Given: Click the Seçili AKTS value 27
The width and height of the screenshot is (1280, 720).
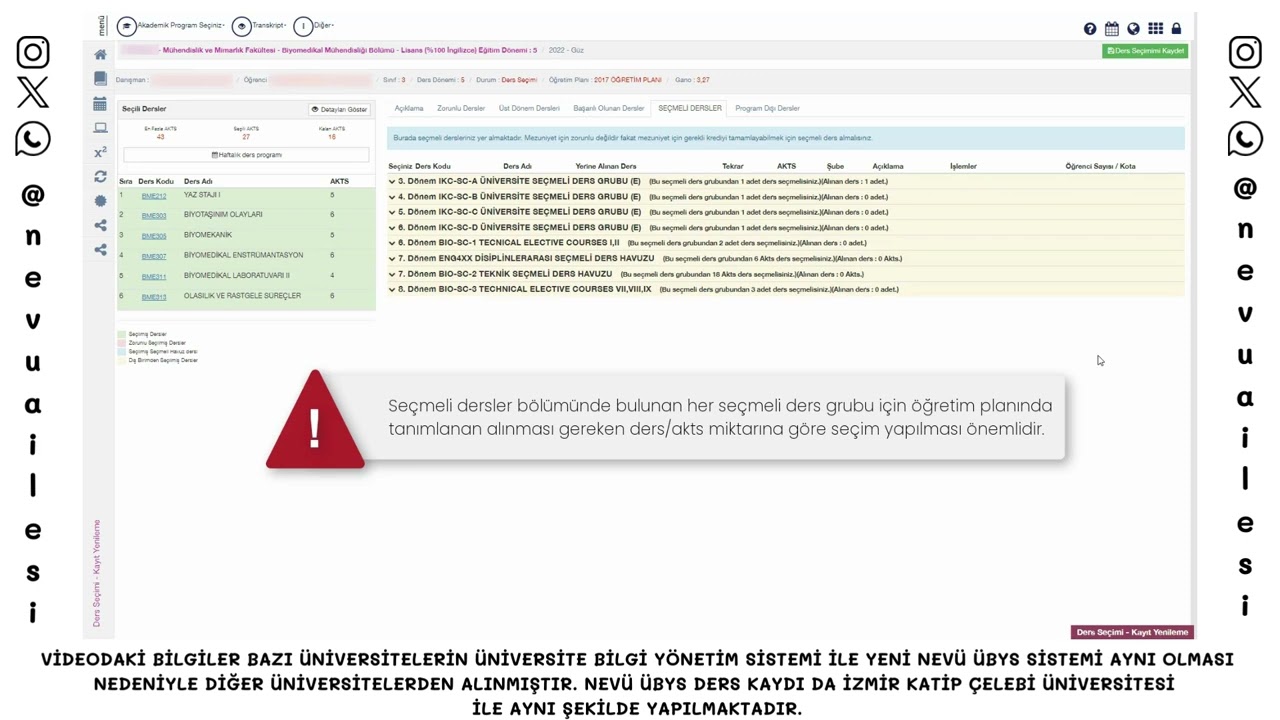Looking at the screenshot, I should pyautogui.click(x=246, y=137).
